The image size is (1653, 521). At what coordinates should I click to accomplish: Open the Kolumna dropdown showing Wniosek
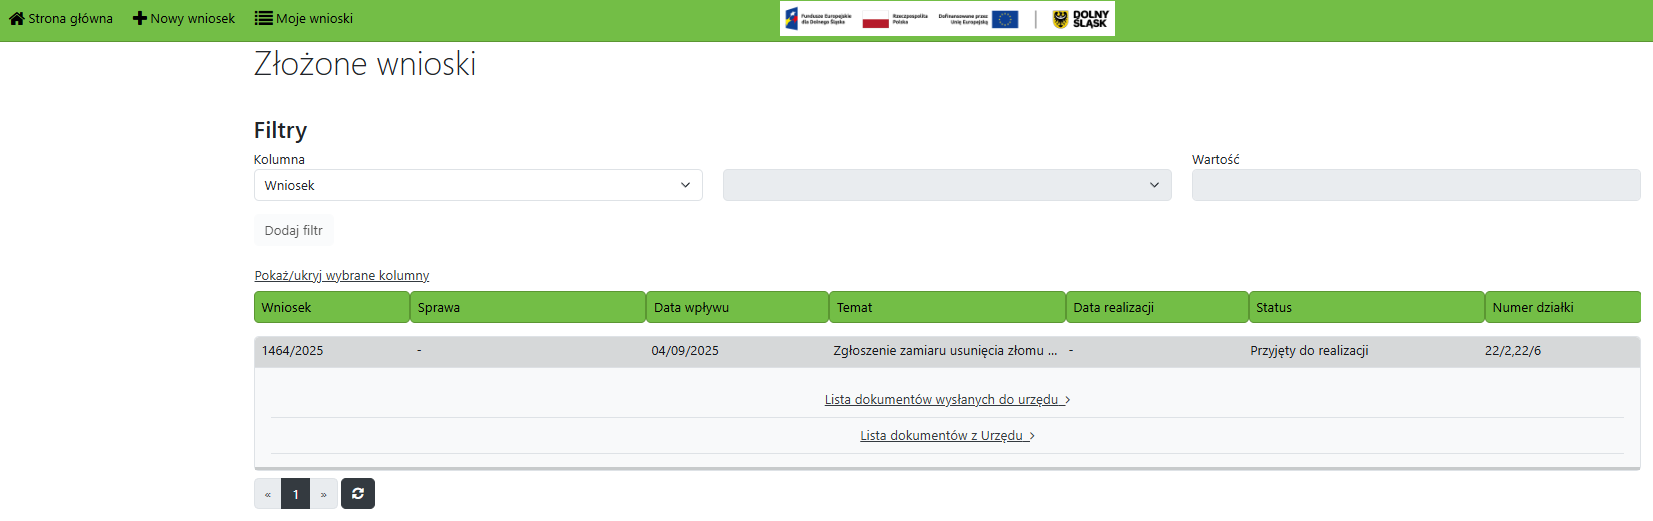point(478,185)
